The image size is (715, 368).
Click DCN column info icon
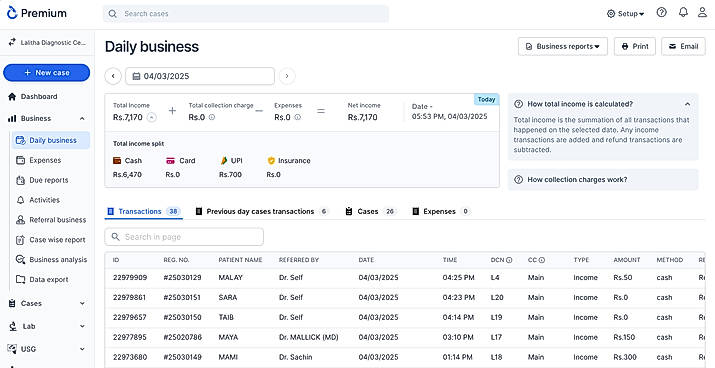coord(509,260)
